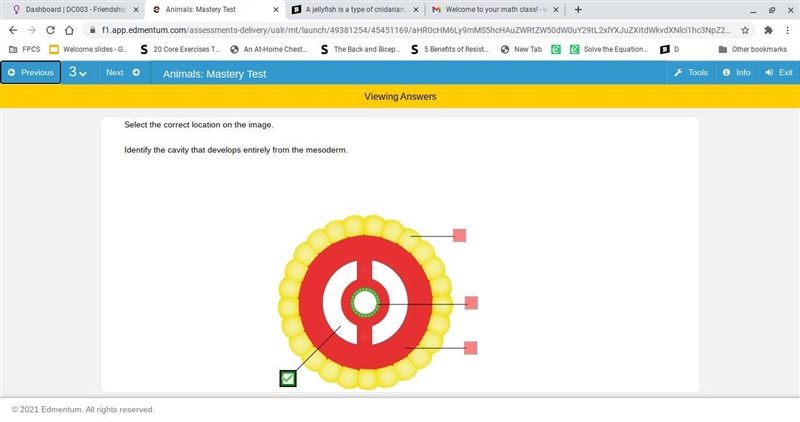800x422 pixels.
Task: Bookmark this page with the star icon
Action: (745, 30)
